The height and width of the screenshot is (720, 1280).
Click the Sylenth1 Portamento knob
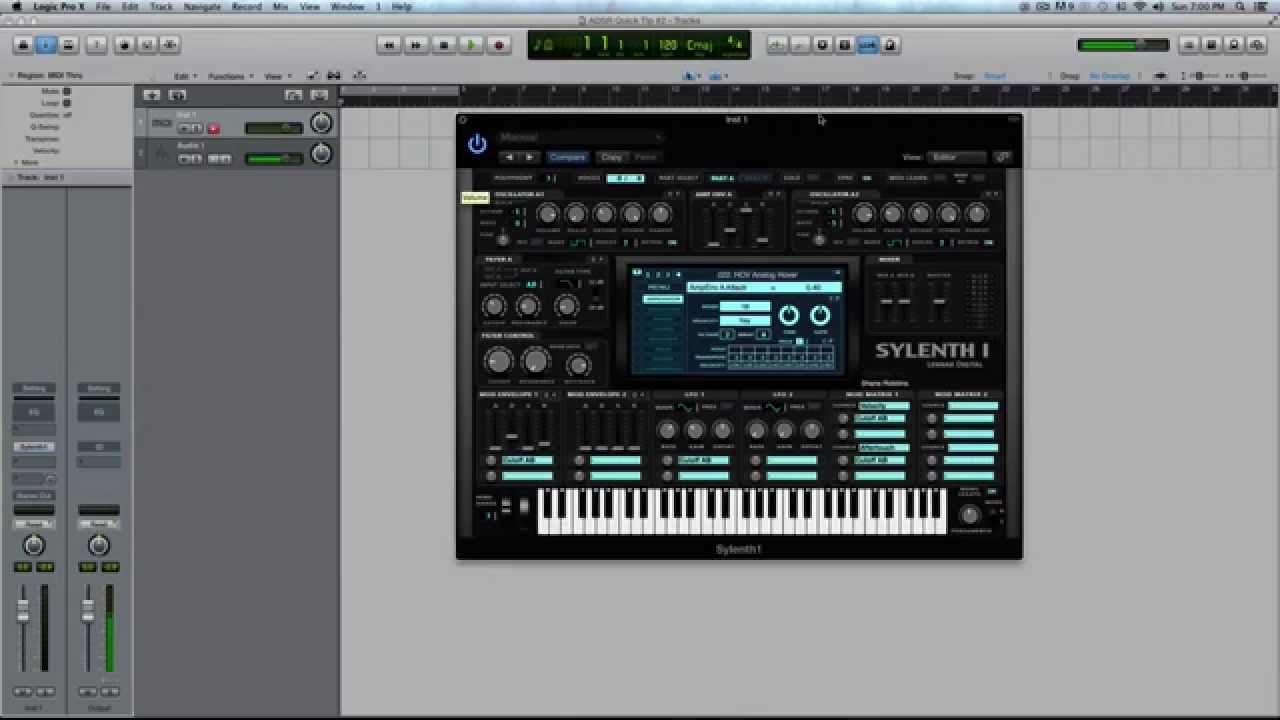(x=968, y=514)
